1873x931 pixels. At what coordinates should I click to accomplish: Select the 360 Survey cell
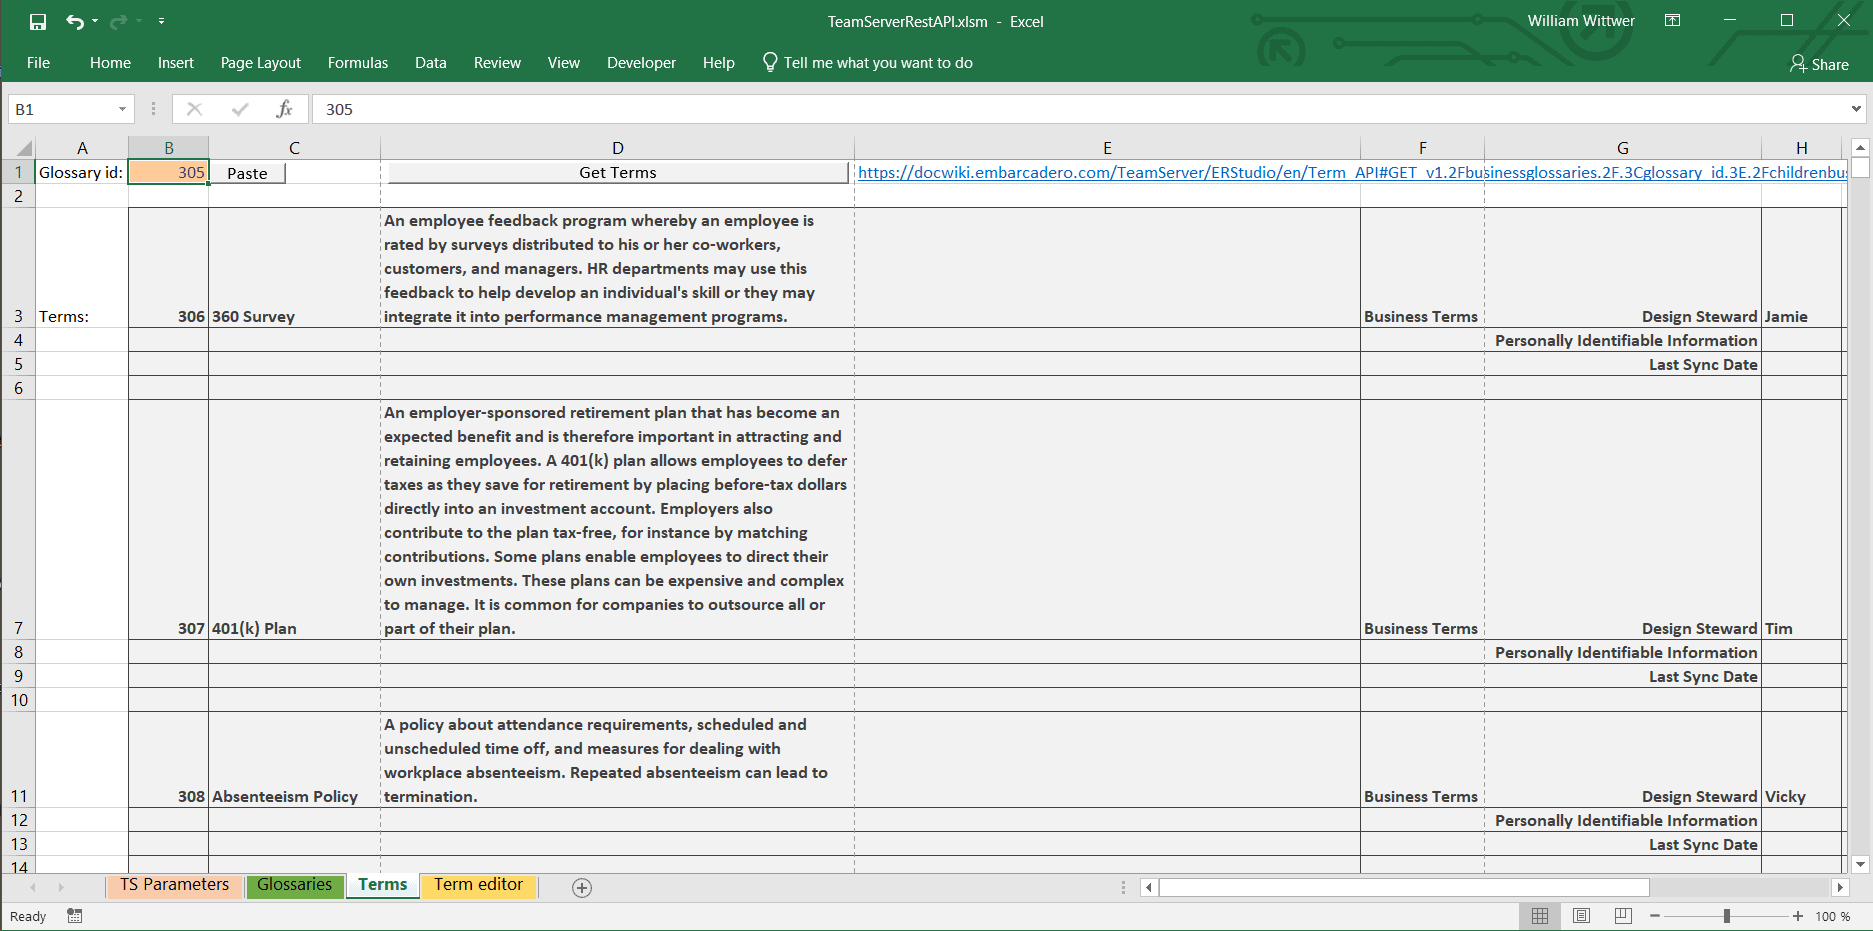[294, 268]
